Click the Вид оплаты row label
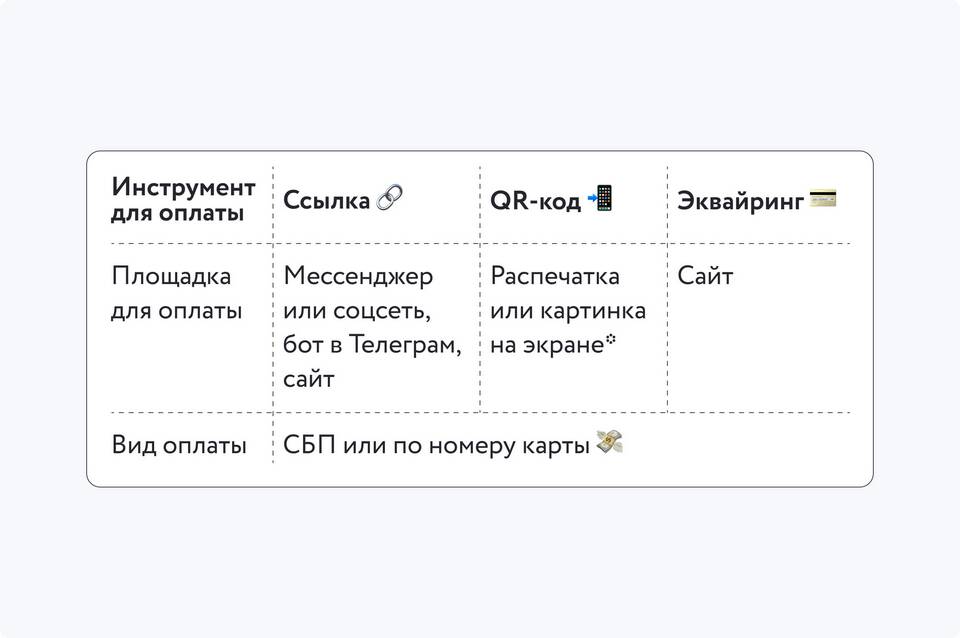 click(x=179, y=445)
